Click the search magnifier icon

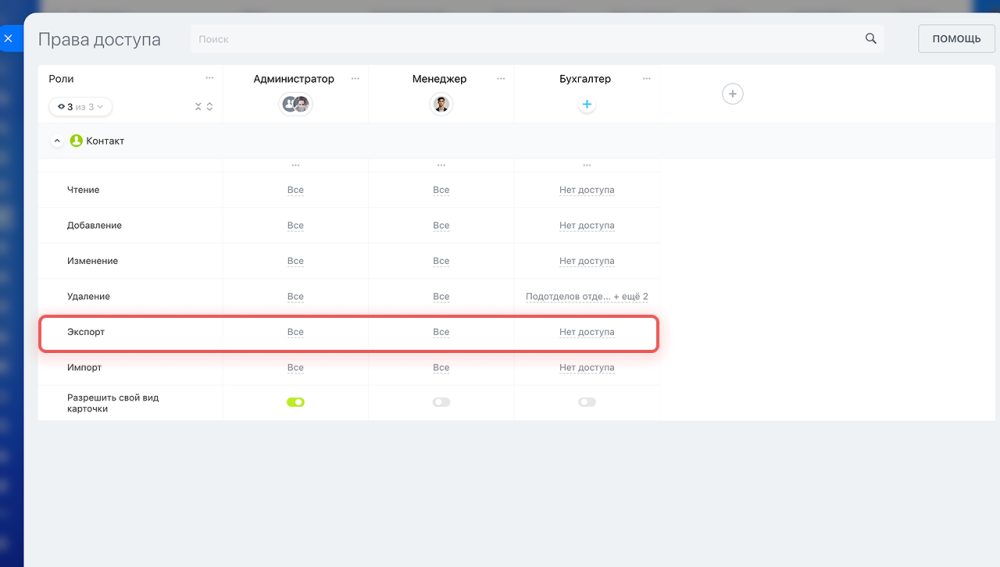point(871,39)
